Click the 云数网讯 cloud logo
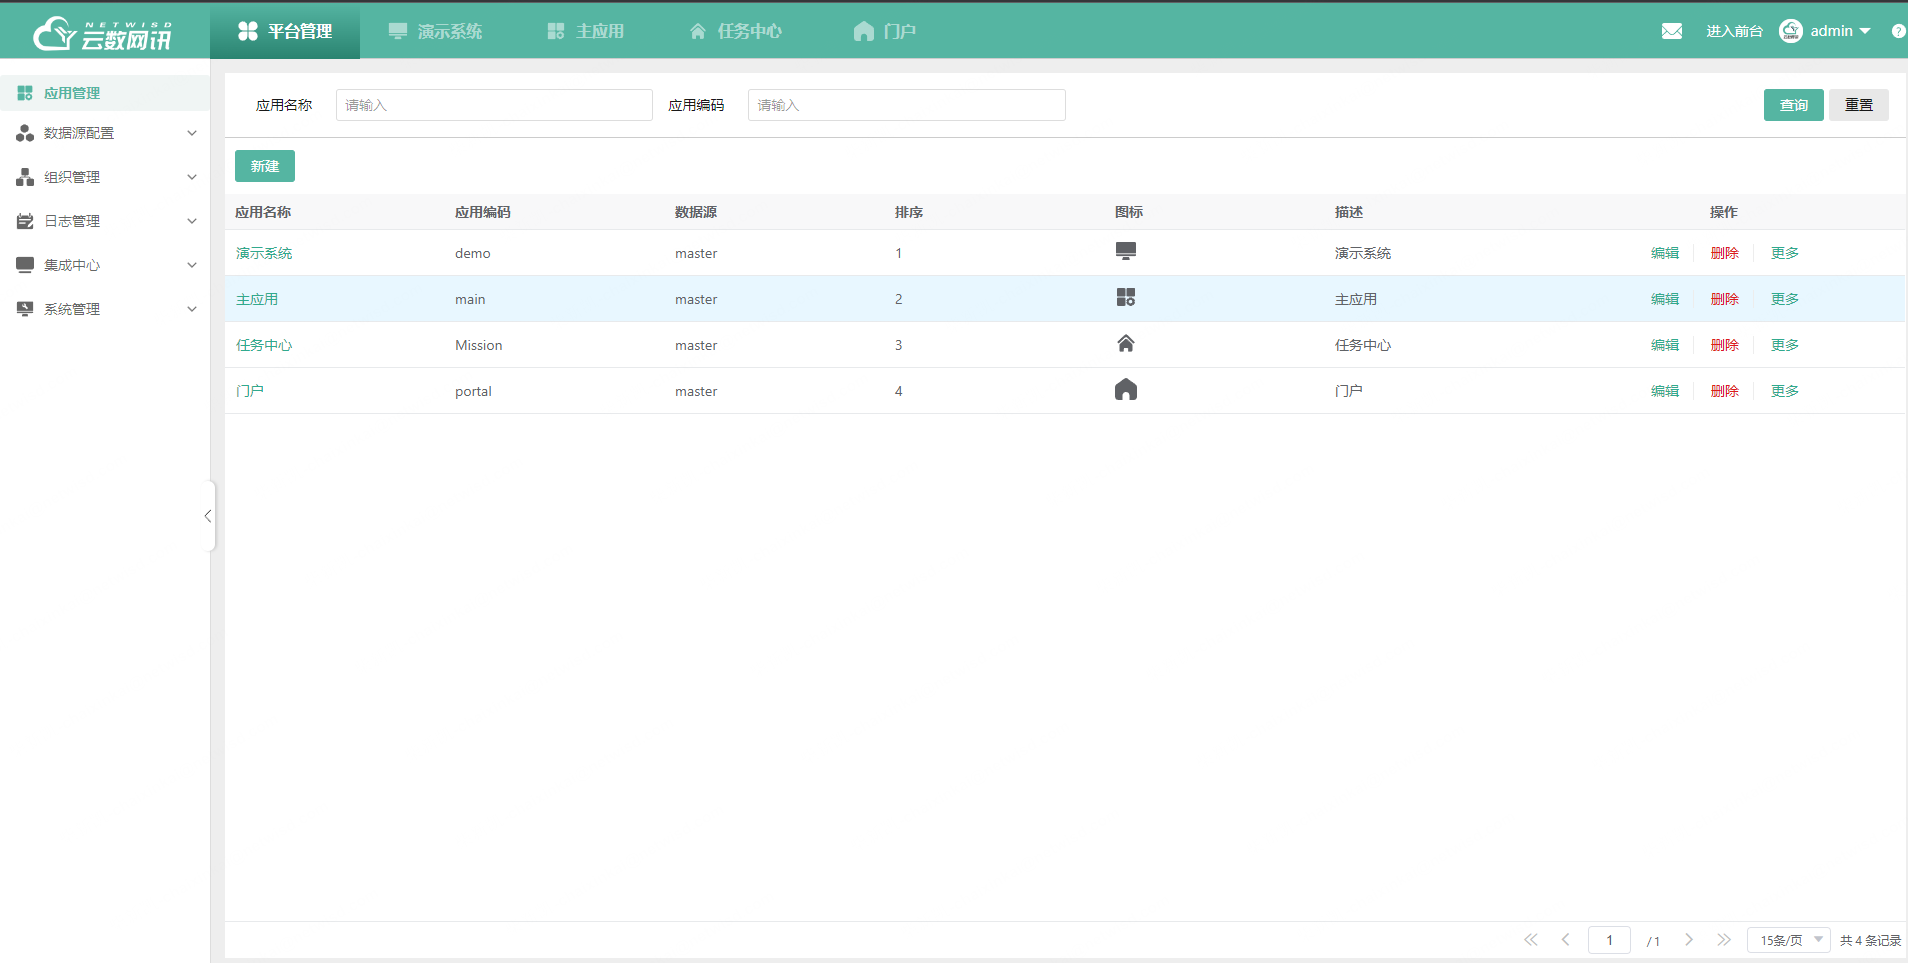 click(102, 33)
